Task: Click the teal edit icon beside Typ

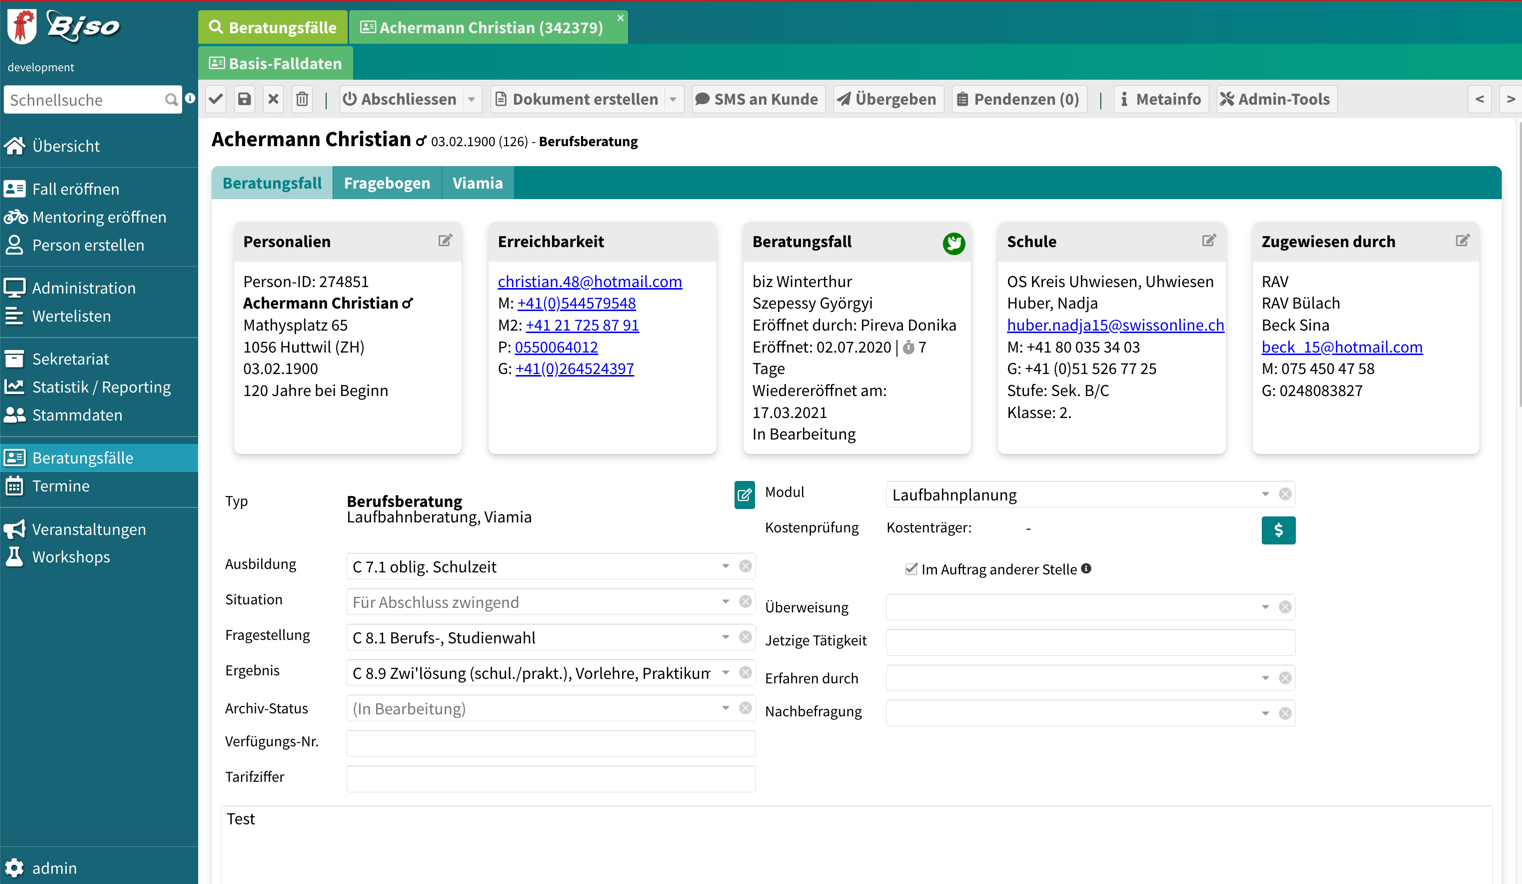Action: click(x=744, y=495)
